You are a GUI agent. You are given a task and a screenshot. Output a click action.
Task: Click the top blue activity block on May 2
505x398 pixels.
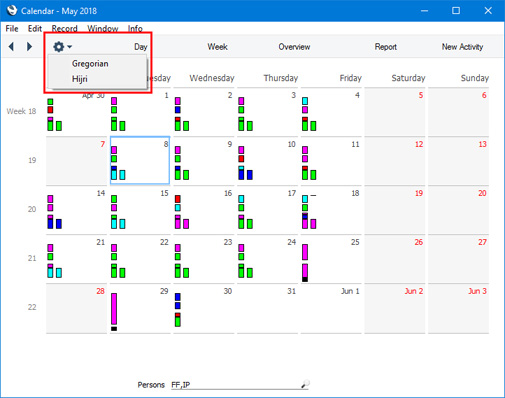tap(178, 110)
